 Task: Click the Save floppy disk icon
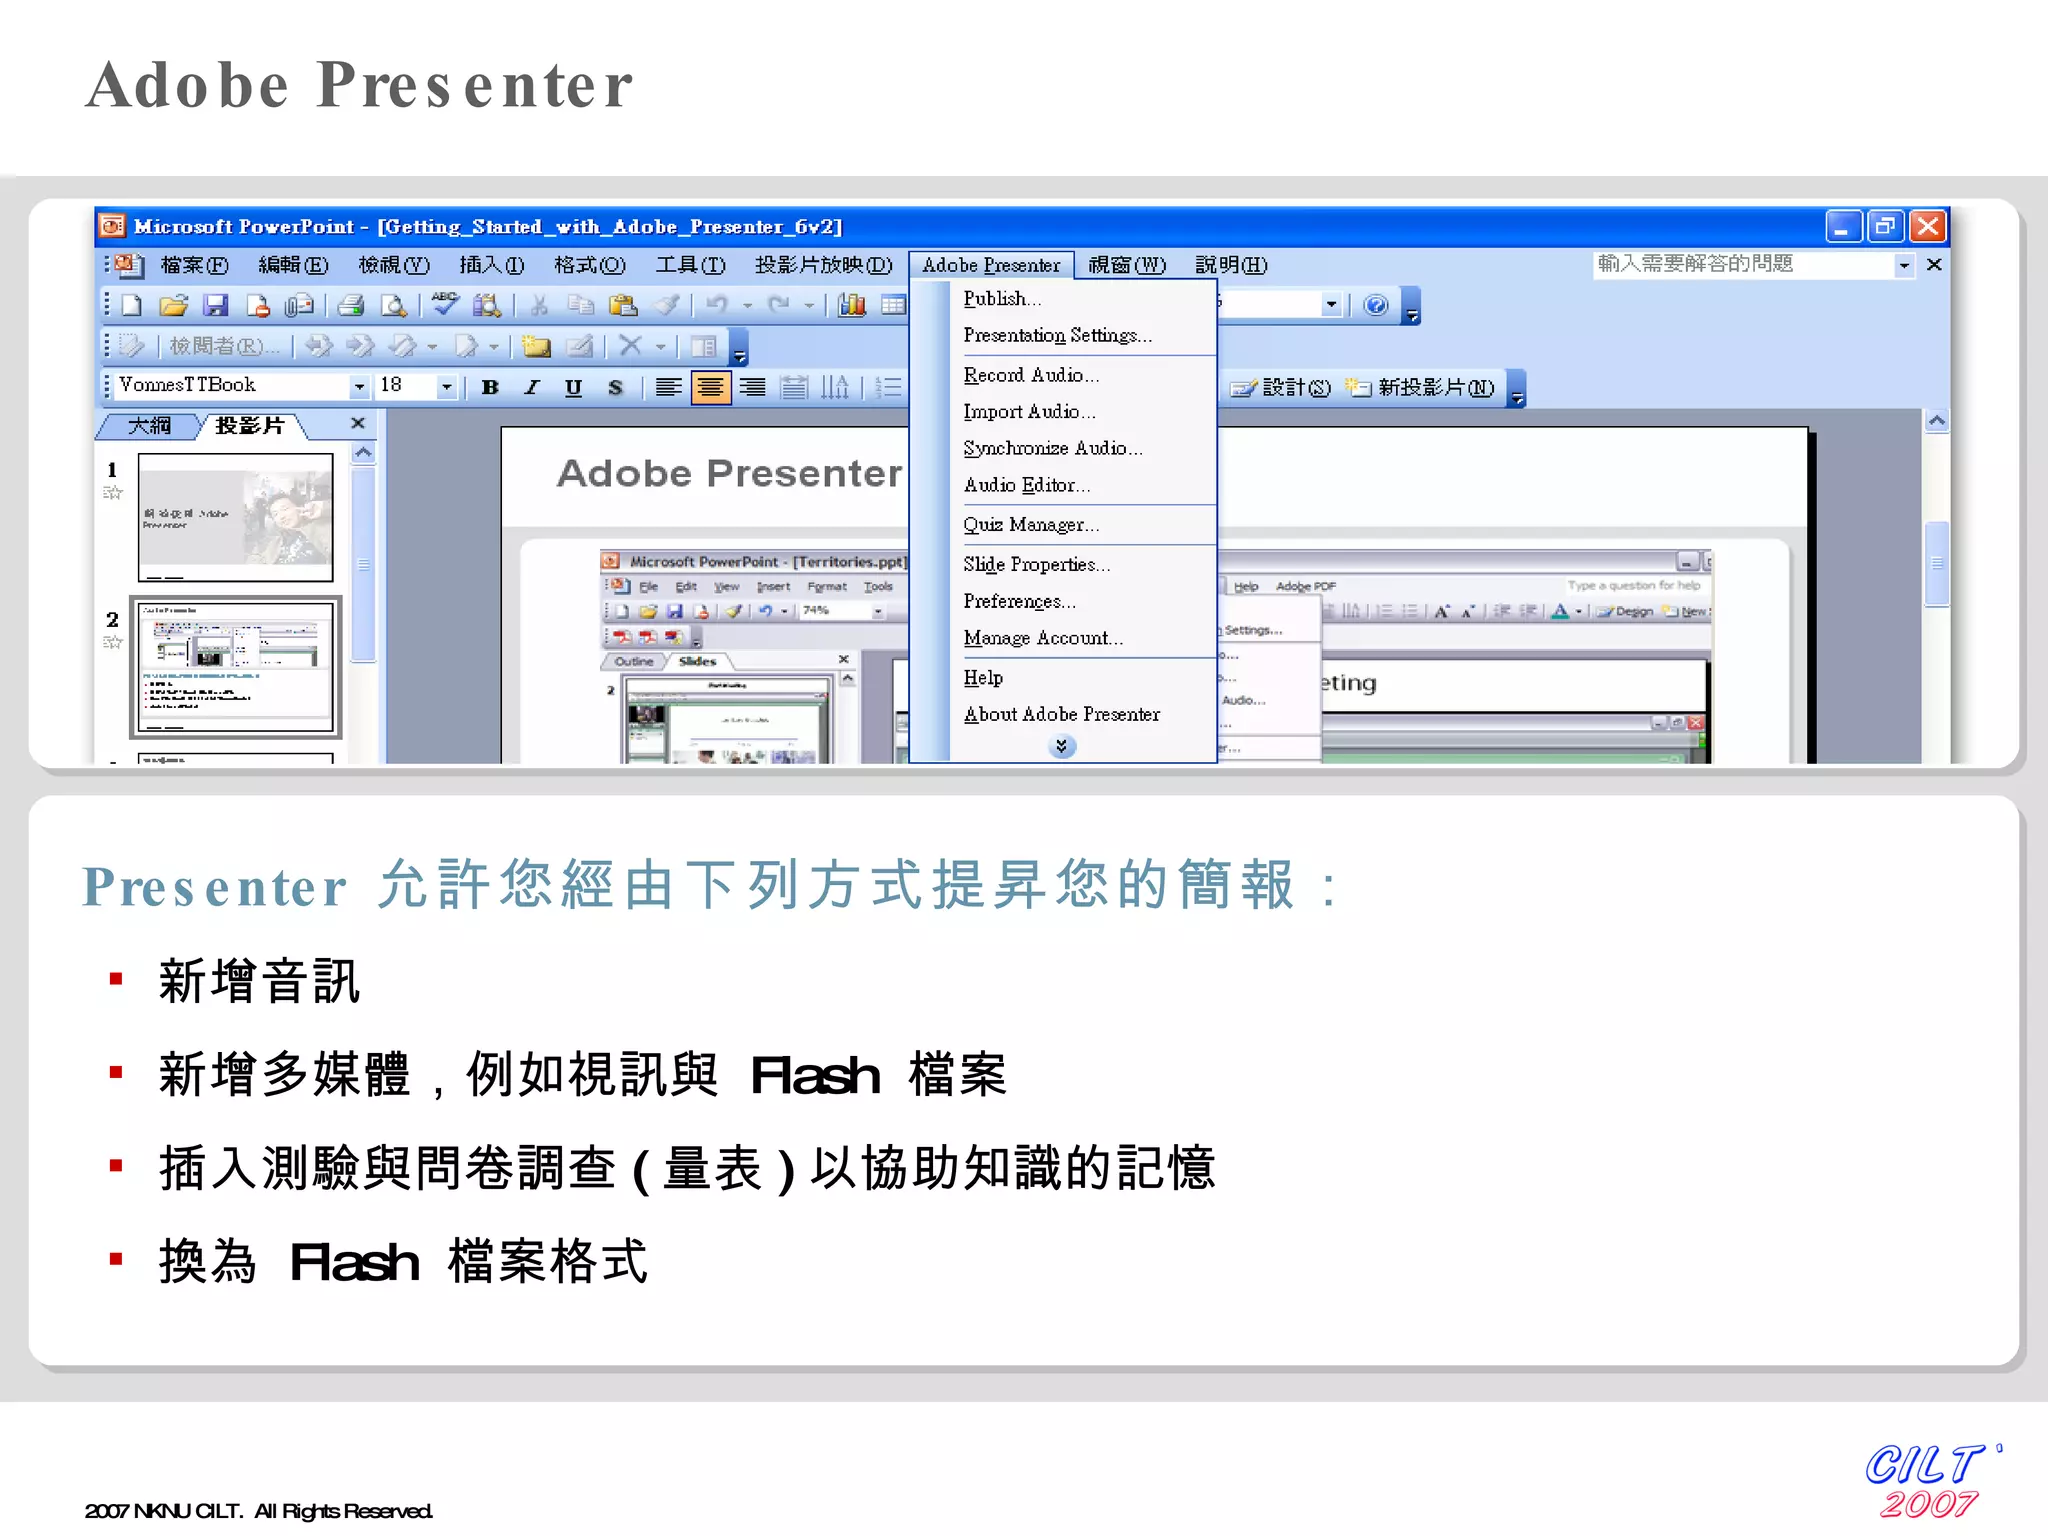tap(216, 306)
